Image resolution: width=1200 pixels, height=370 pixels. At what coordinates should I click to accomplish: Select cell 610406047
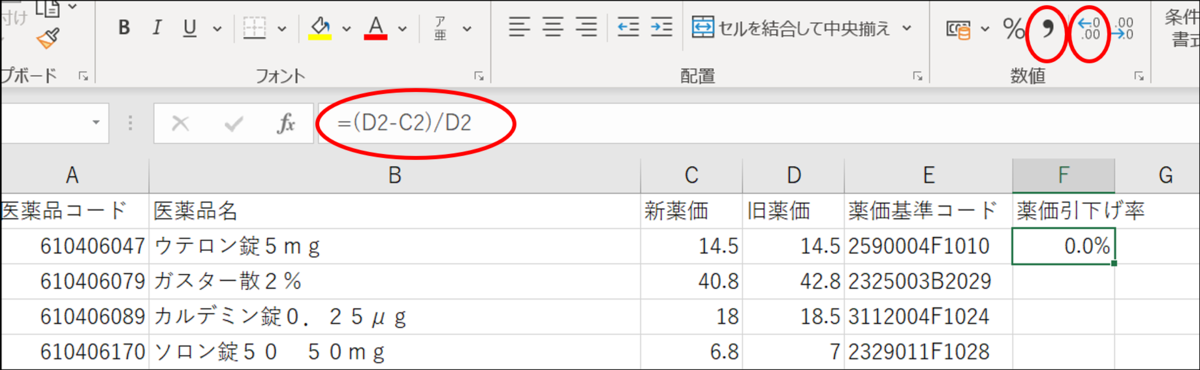point(74,246)
